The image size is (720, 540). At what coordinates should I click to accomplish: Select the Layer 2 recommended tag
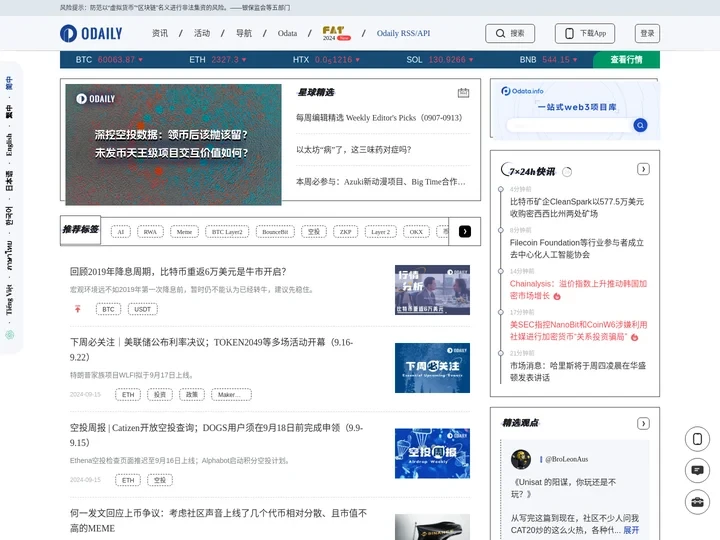coord(381,232)
